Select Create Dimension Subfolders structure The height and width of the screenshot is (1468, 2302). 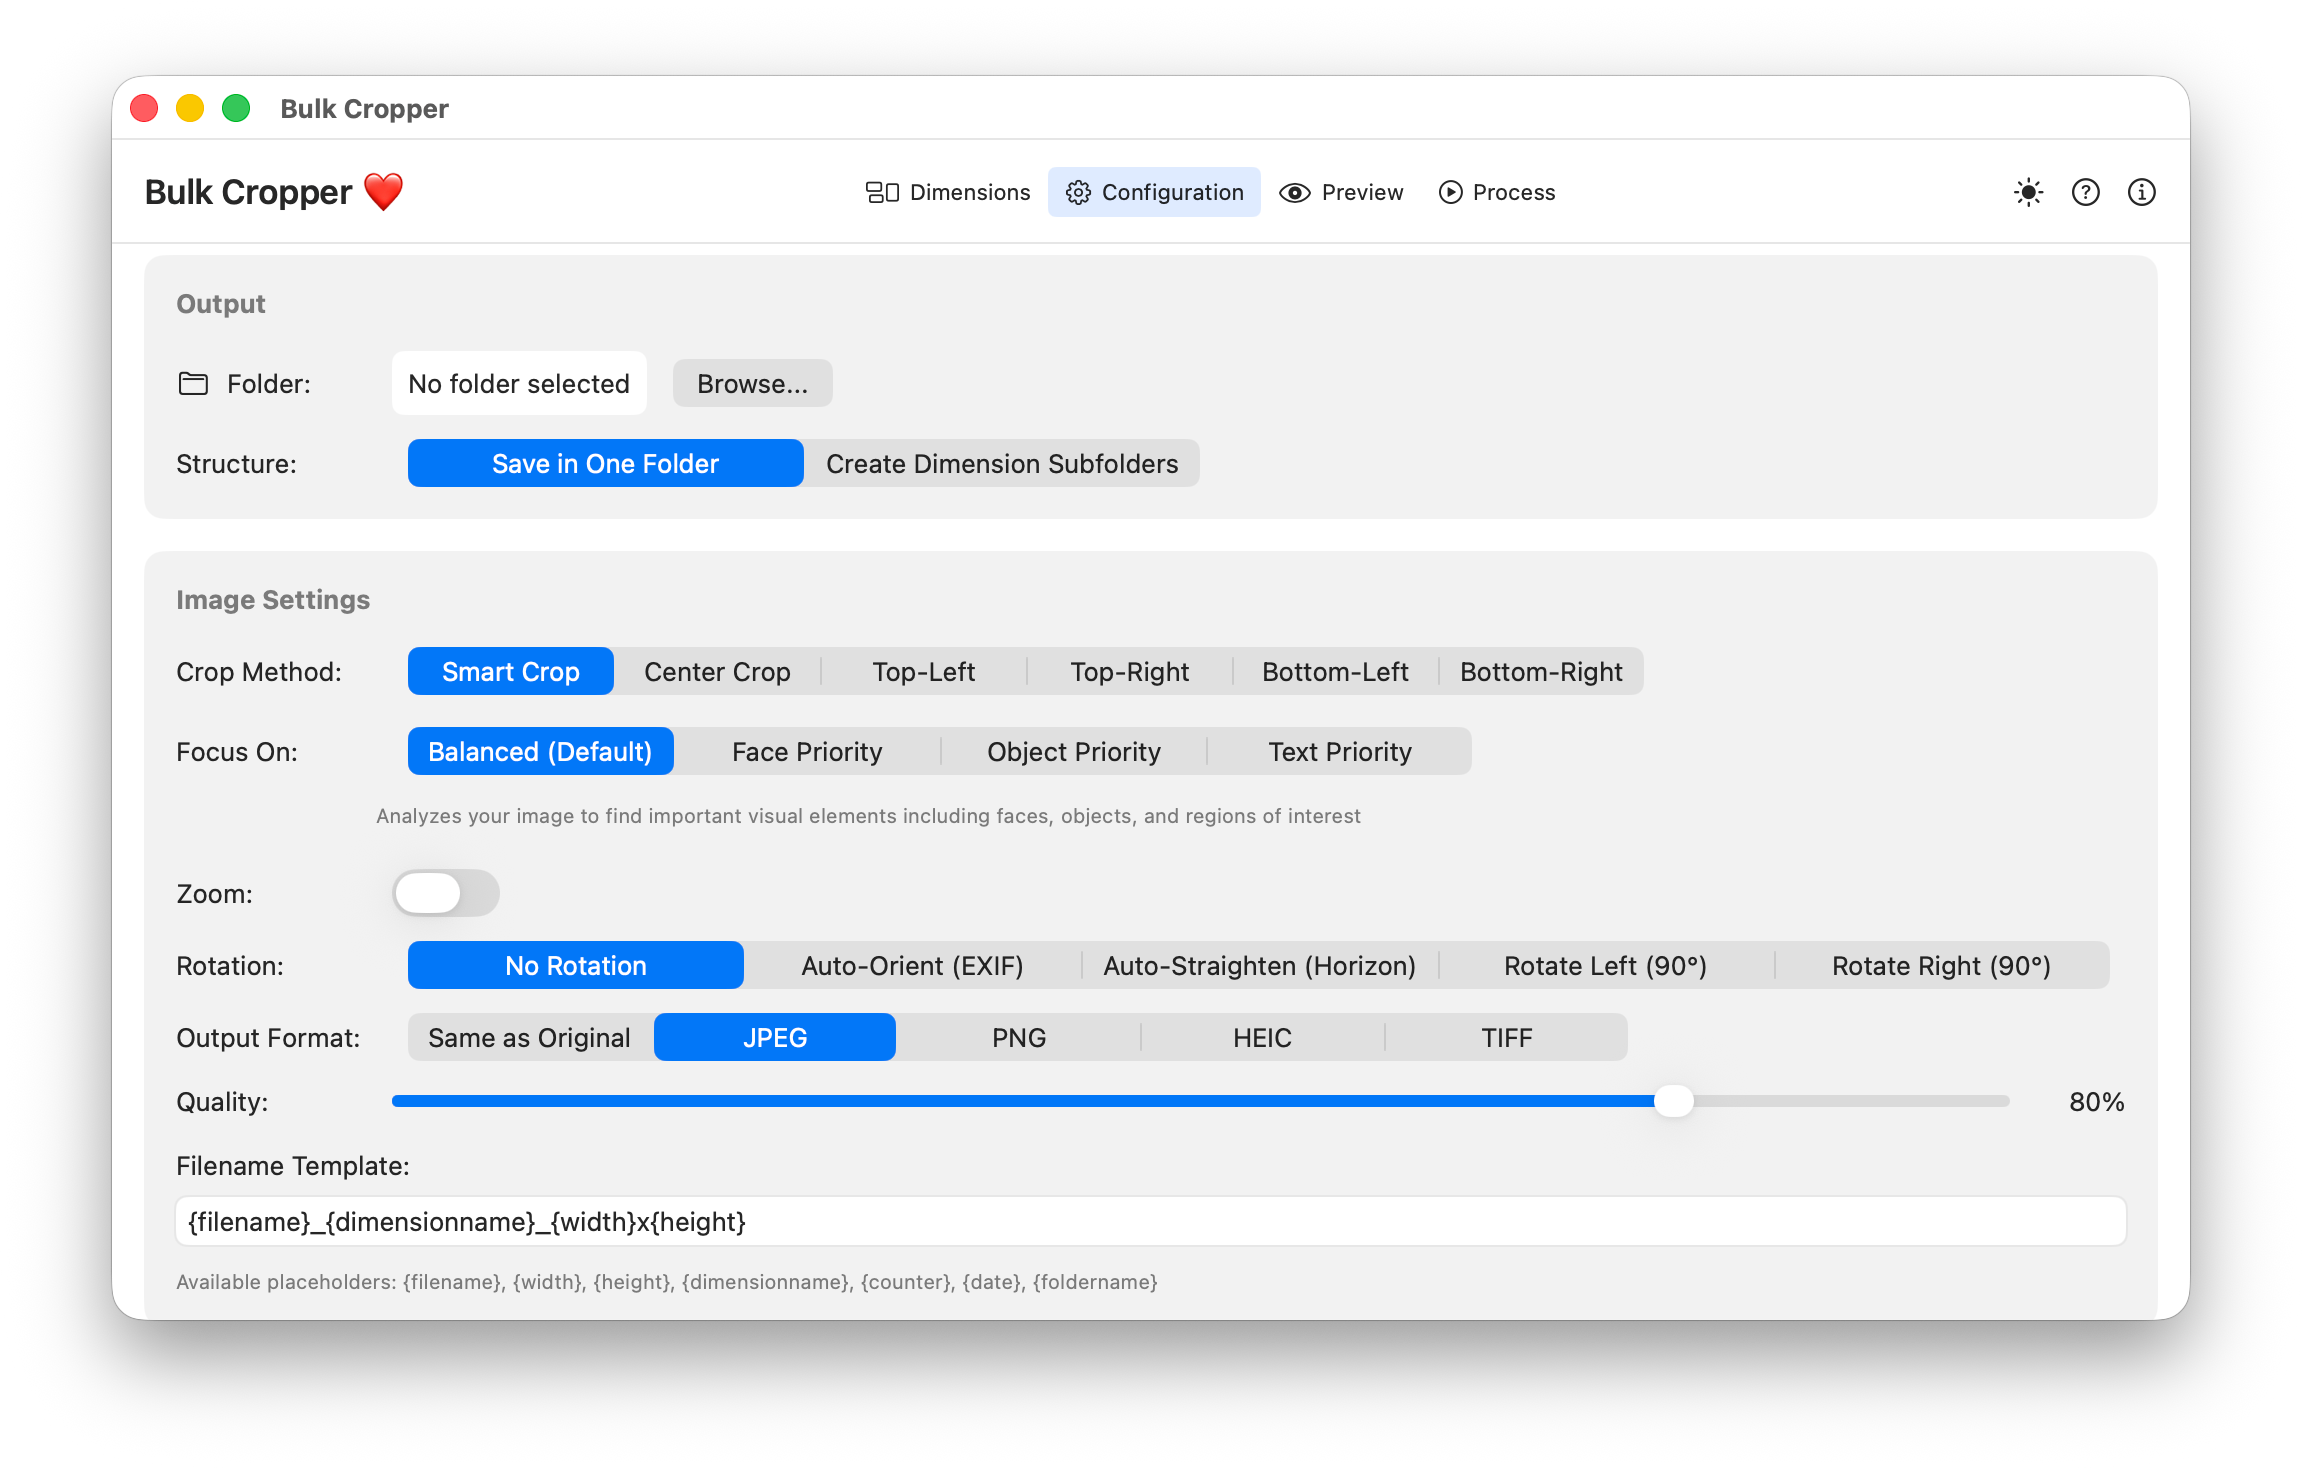[1002, 463]
